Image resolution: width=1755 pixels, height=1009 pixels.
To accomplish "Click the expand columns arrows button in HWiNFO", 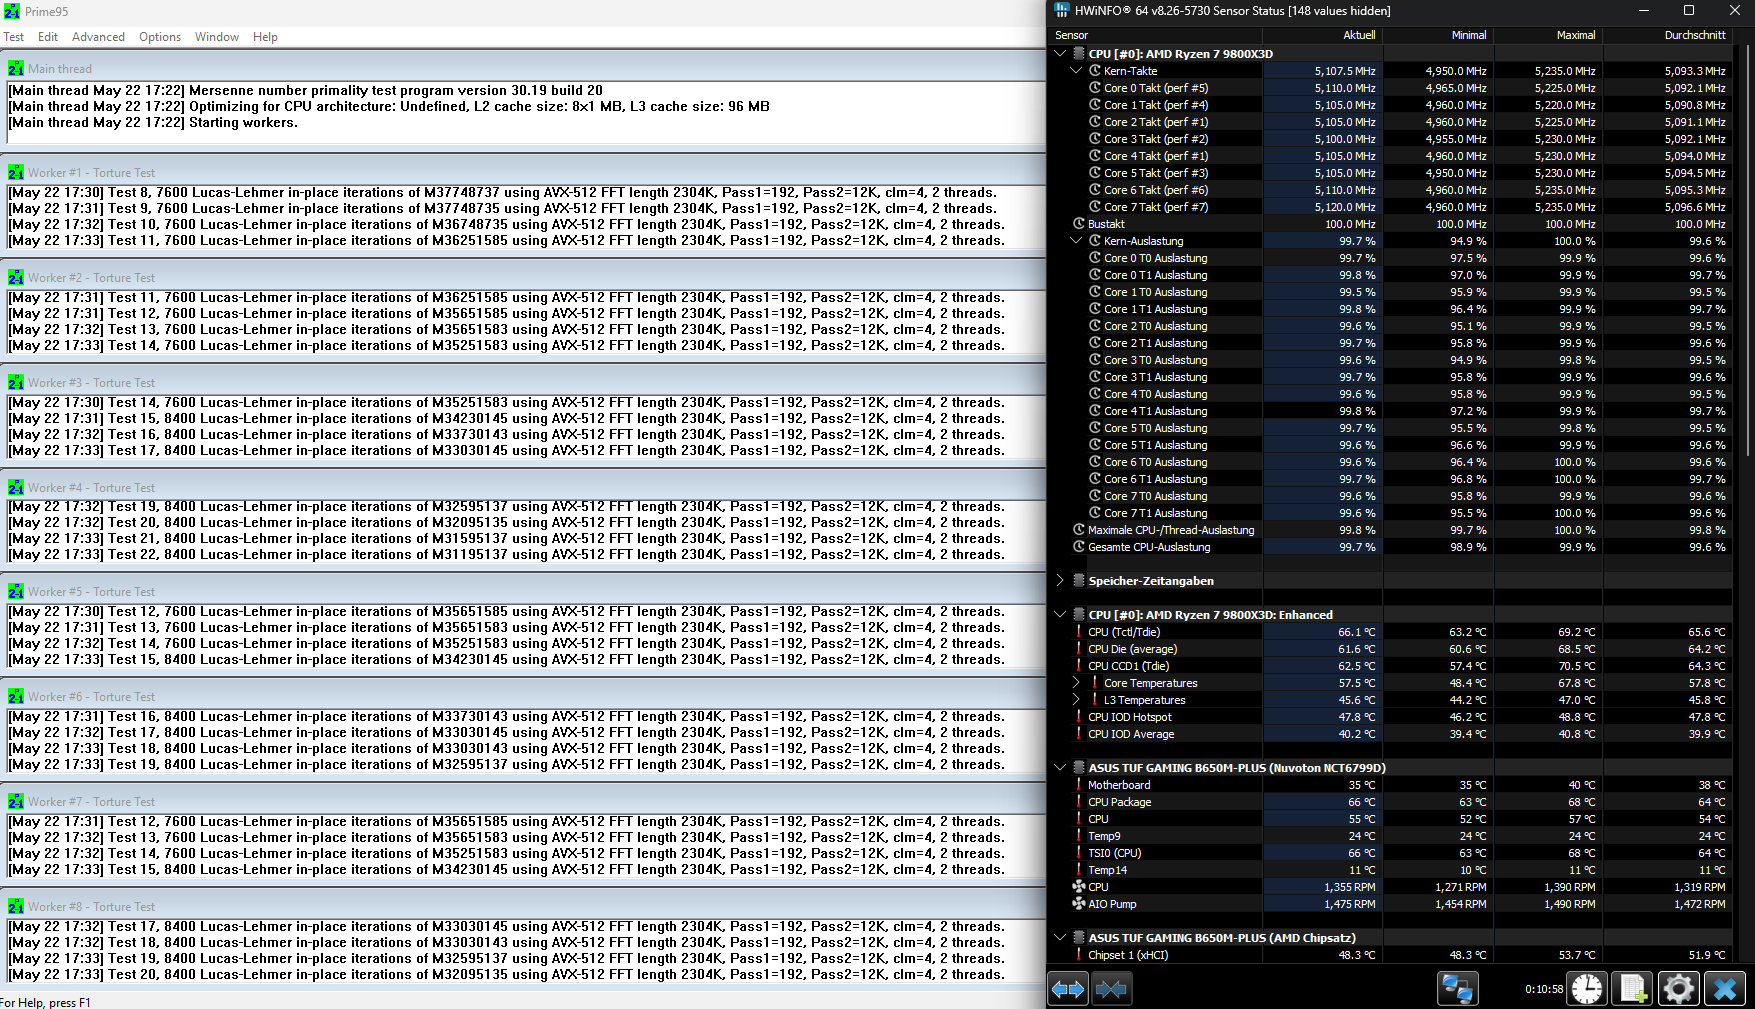I will [x=1068, y=989].
